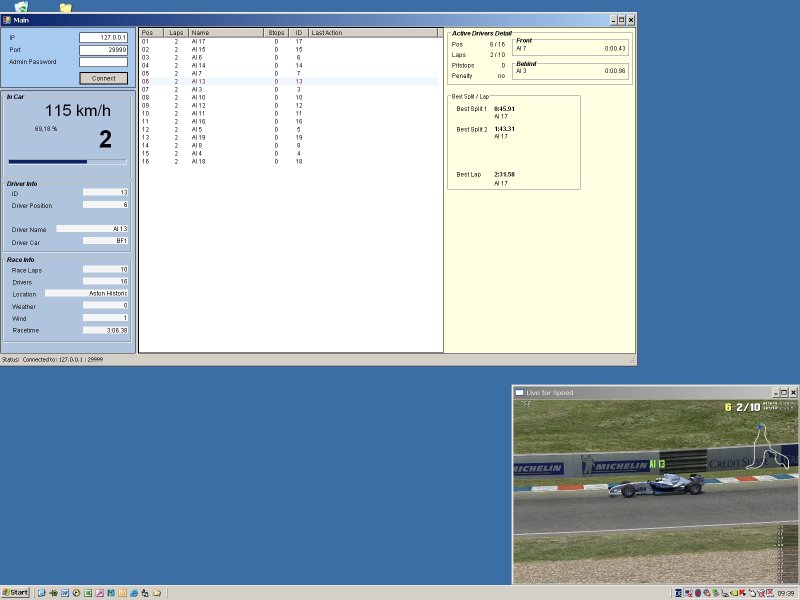Select the row for driver AI 10

click(288, 97)
